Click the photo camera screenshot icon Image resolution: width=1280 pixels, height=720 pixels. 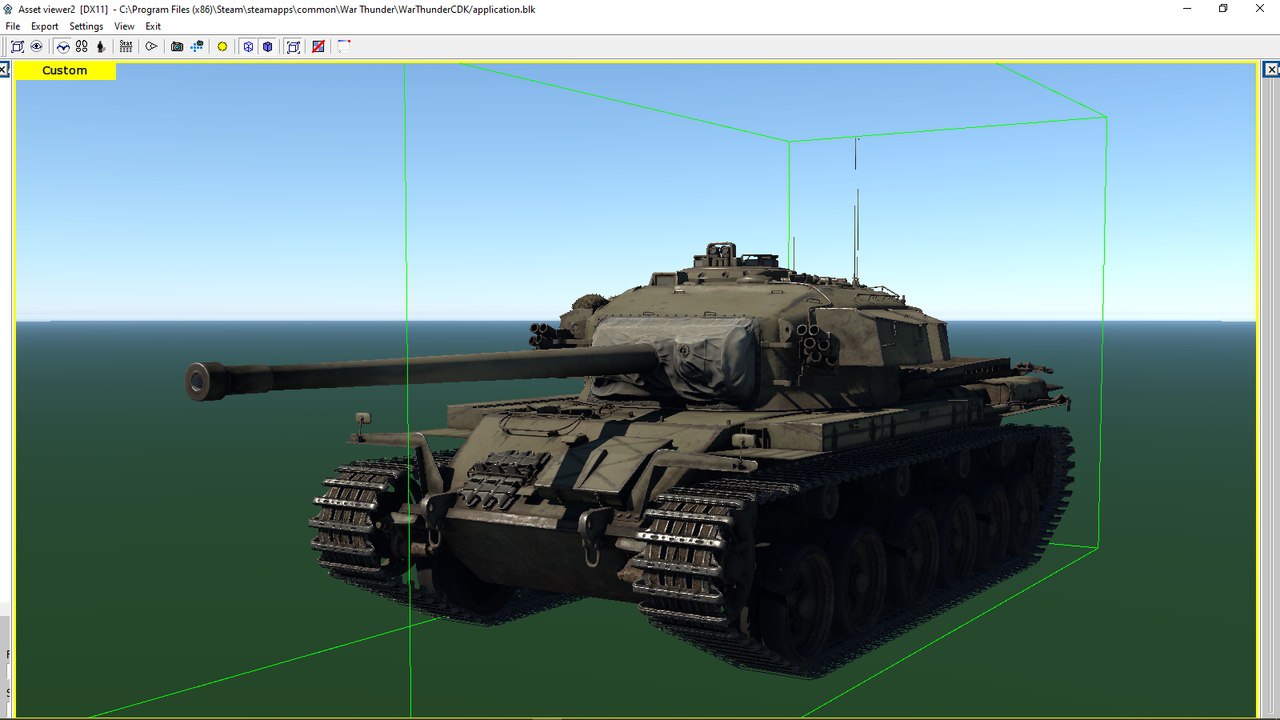pos(177,46)
